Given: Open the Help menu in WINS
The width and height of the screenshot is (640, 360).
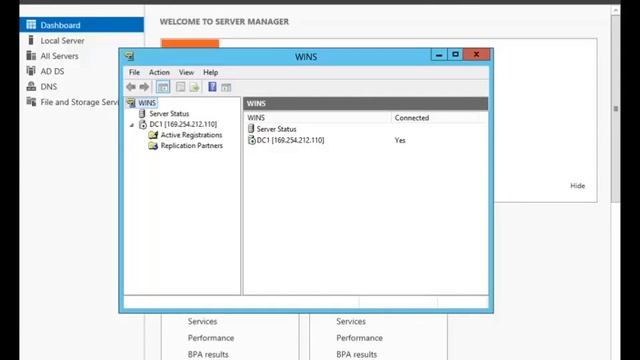Looking at the screenshot, I should click(x=211, y=72).
